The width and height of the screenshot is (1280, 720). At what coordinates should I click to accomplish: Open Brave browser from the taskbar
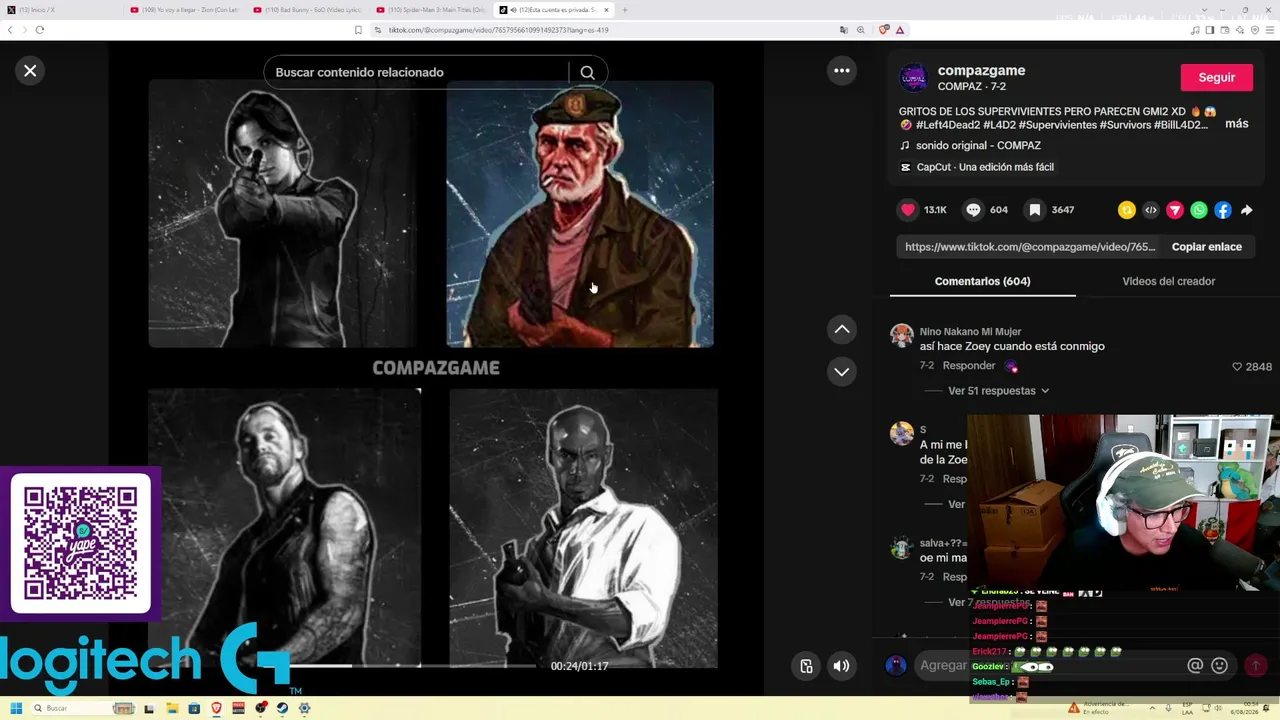tap(216, 708)
